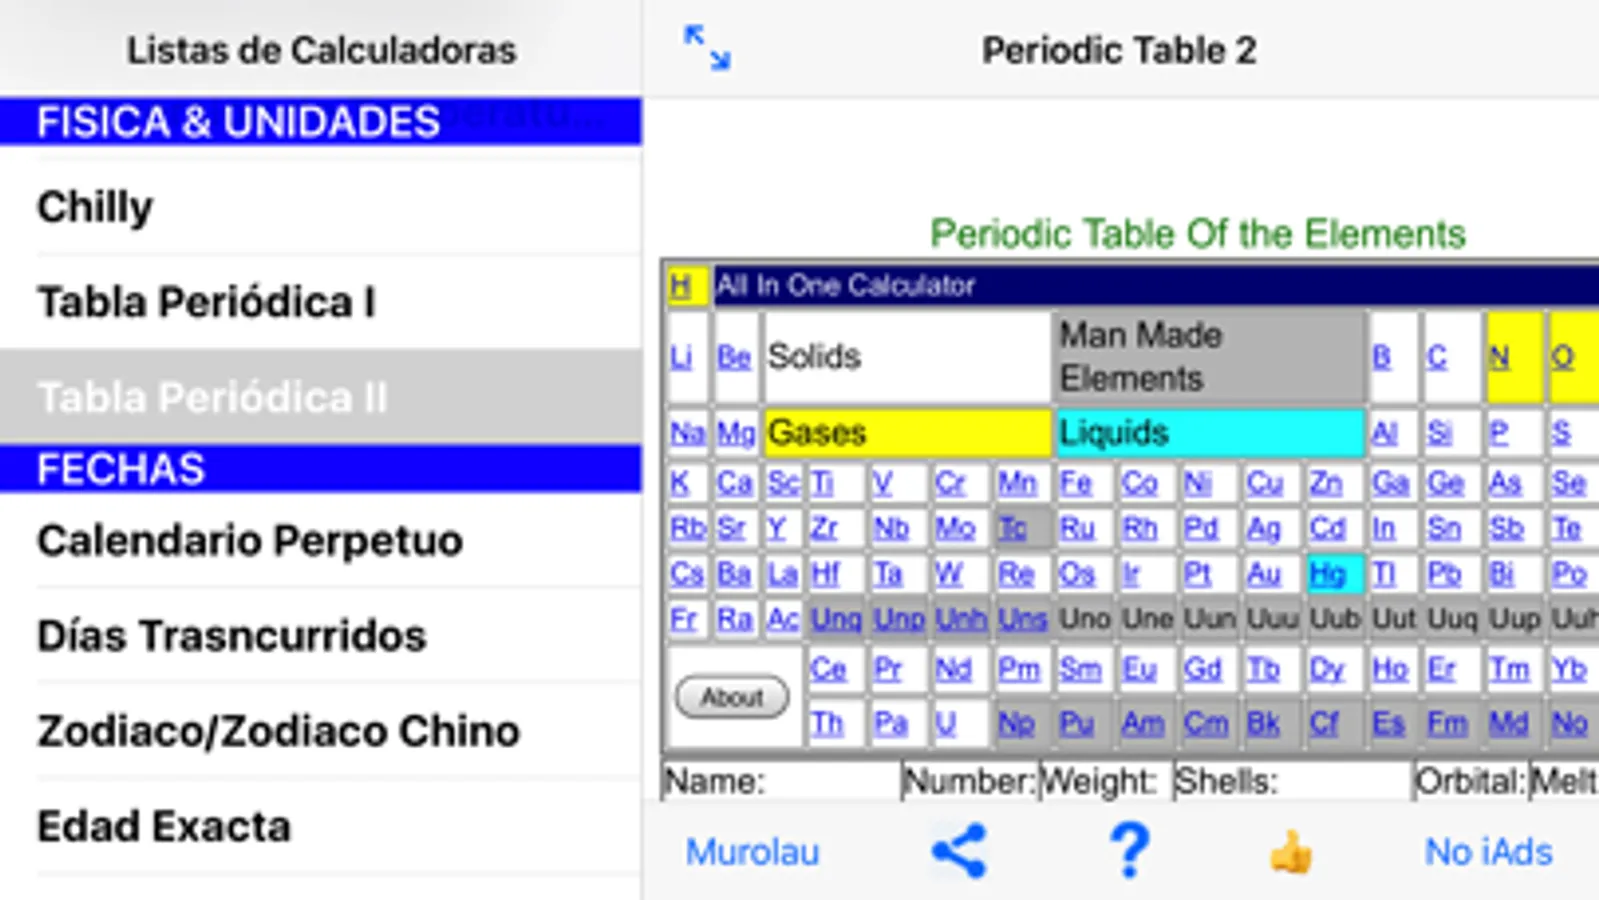
Task: Open help with the question mark icon
Action: [1130, 852]
